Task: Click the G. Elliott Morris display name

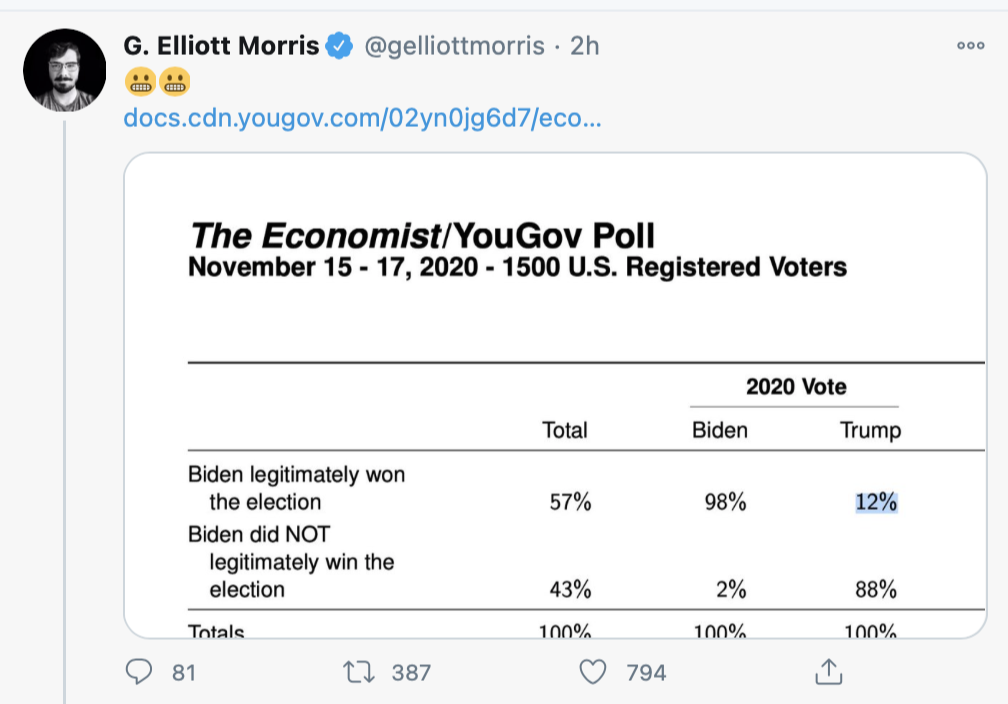Action: click(221, 46)
